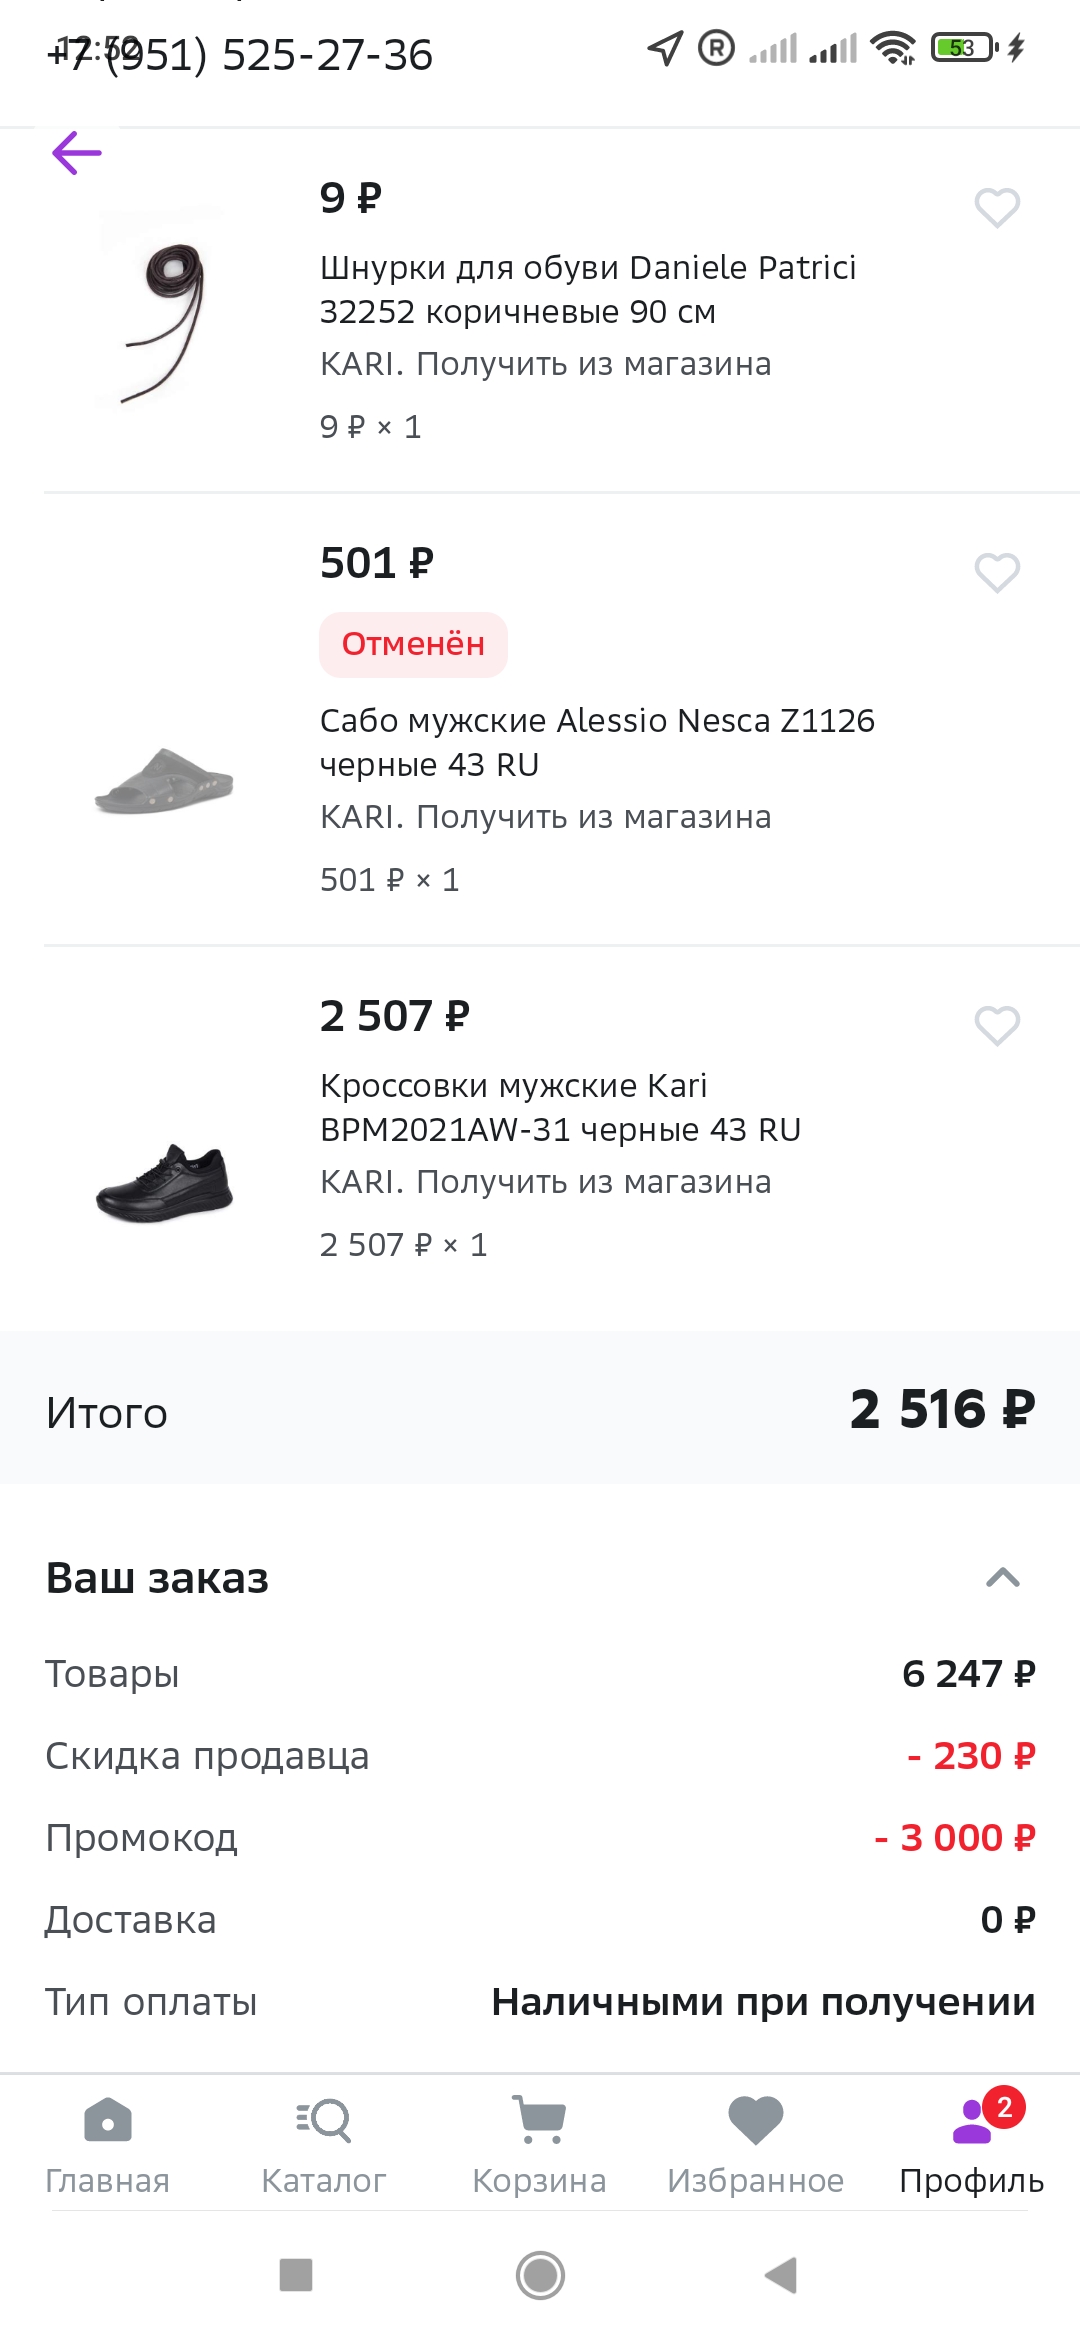Add Alessio Nesca sabo to favorites
This screenshot has height=2340, width=1080.
[x=997, y=573]
